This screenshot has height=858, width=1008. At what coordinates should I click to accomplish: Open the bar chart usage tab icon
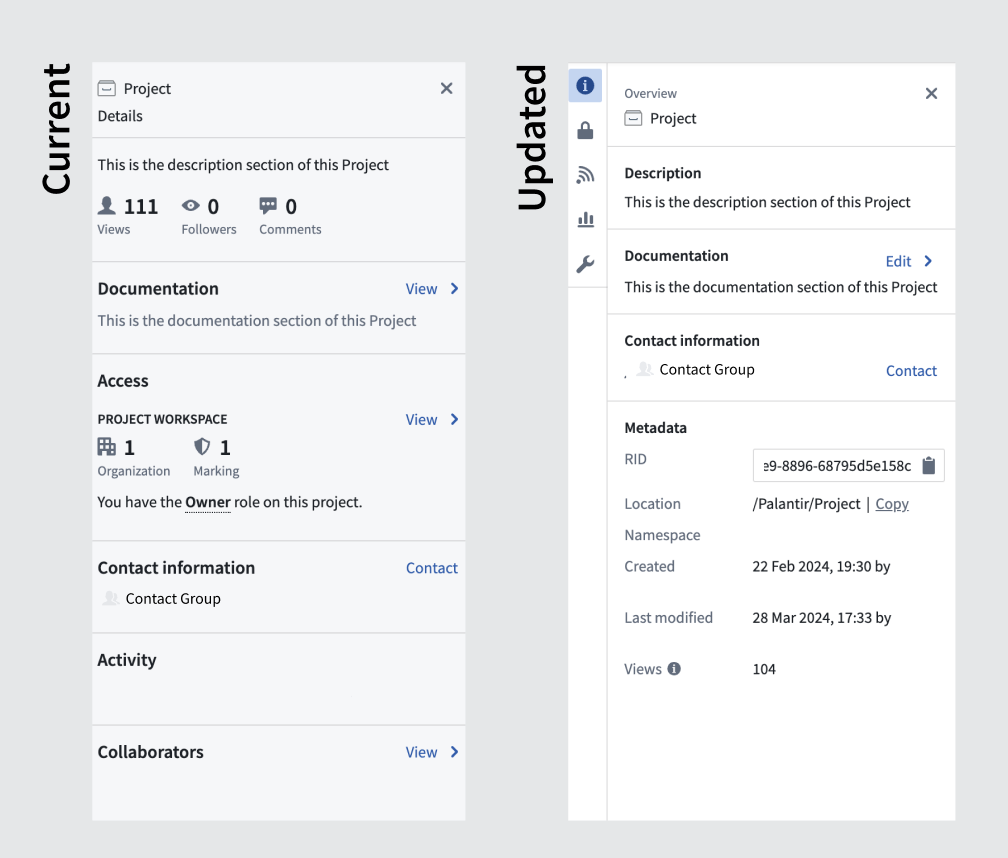[x=586, y=219]
